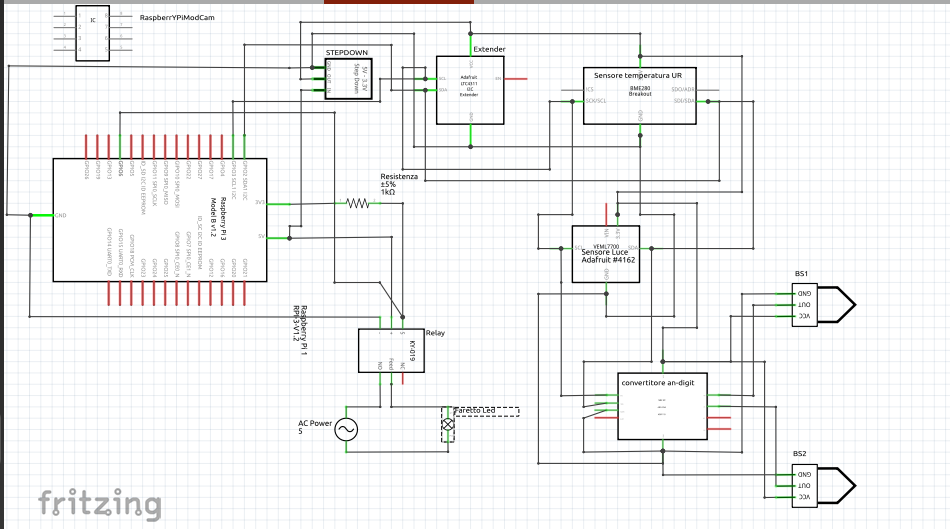Select the Adafruit LTC4311 I2C Extender part
The width and height of the screenshot is (950, 529).
(470, 90)
